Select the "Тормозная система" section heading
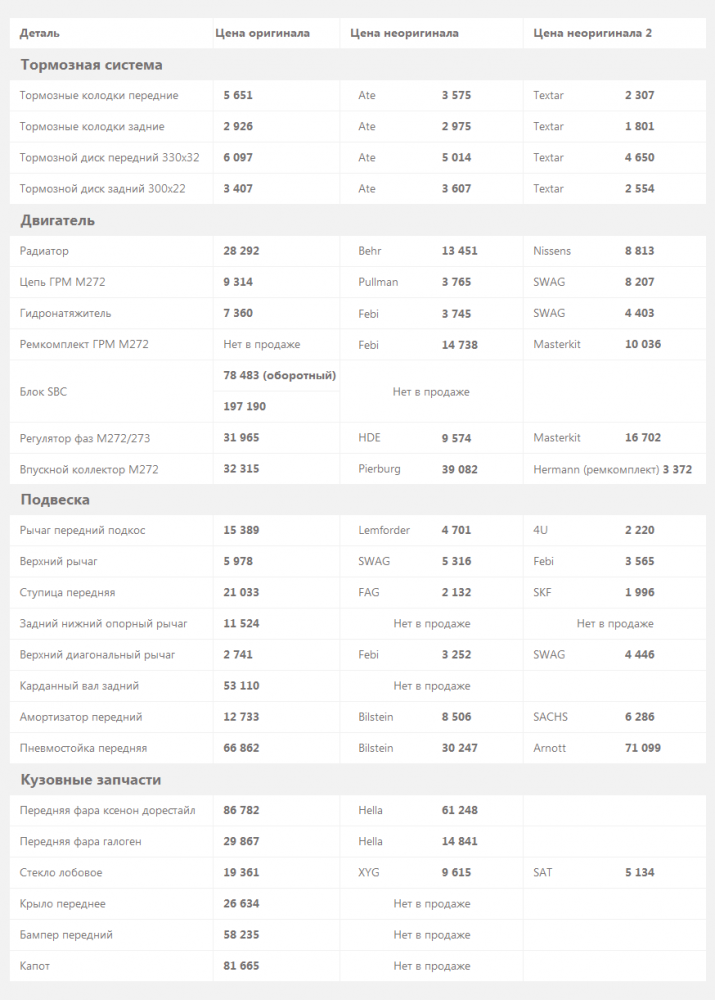Screen dimensions: 715x1000 pyautogui.click(x=91, y=65)
